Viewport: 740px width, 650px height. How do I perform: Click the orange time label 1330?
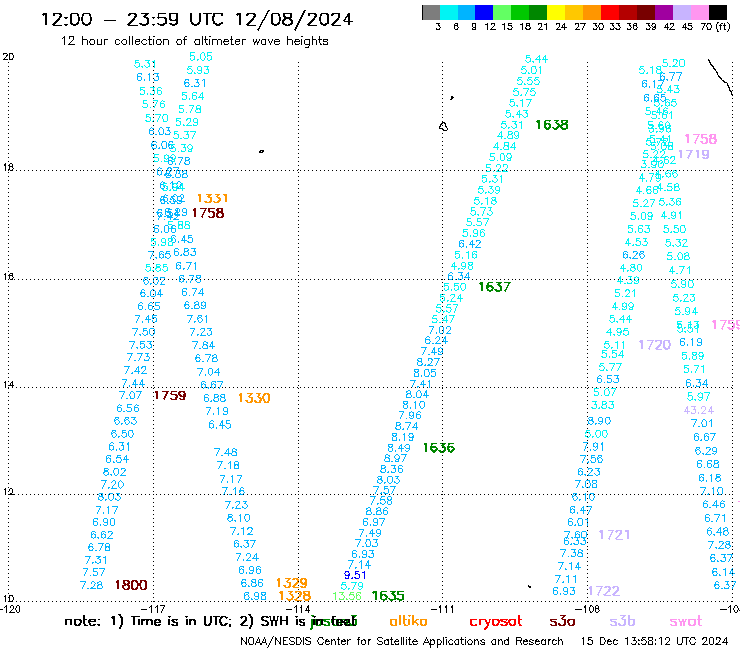(254, 398)
